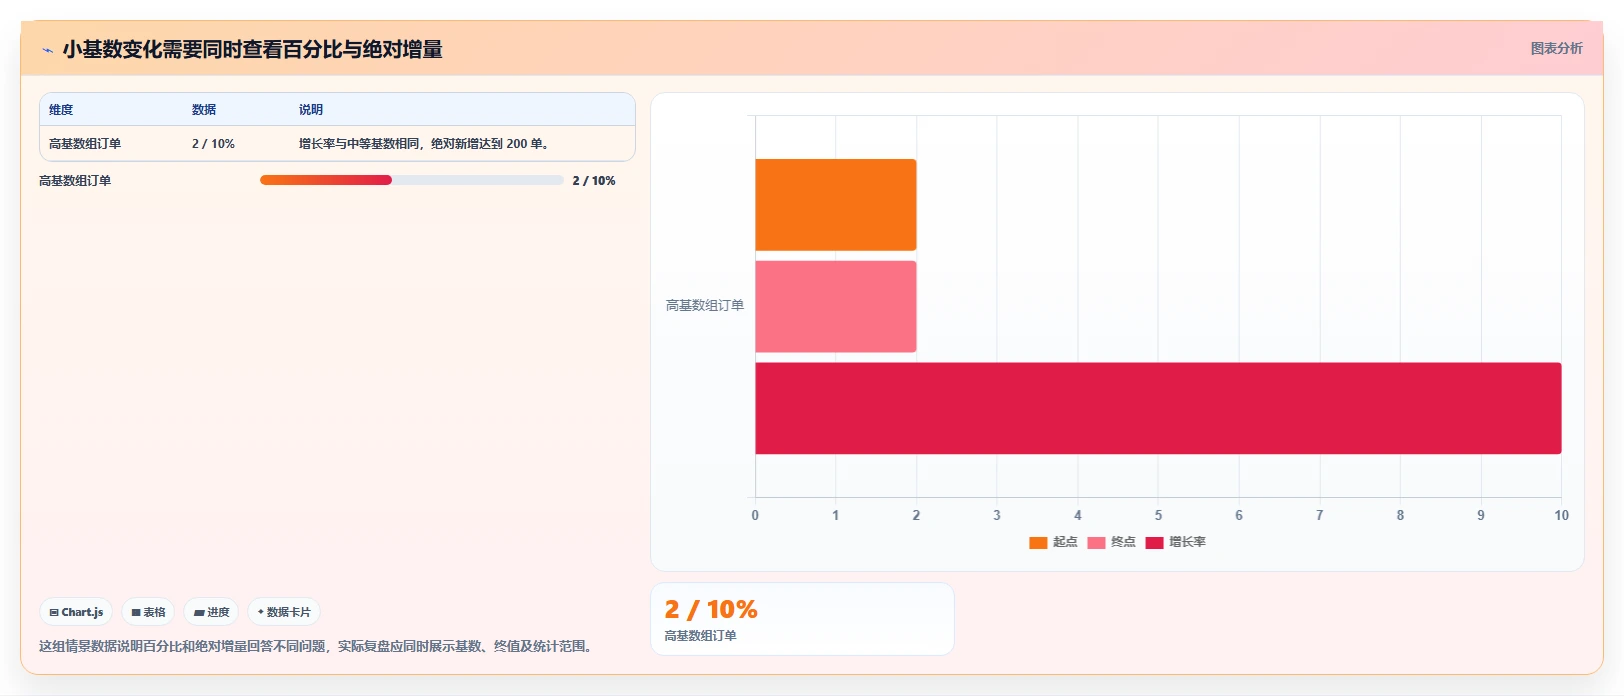Select the 数据卡片 chip

[x=284, y=612]
